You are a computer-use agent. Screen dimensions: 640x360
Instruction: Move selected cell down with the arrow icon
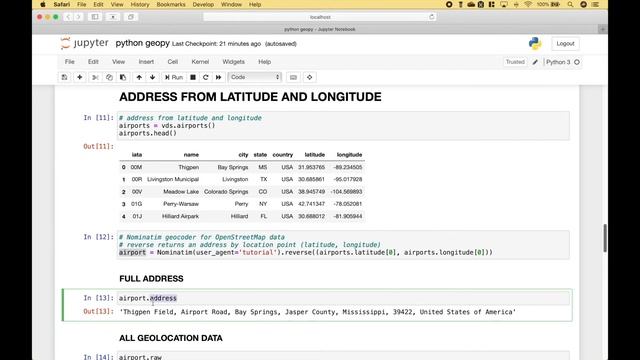(153, 77)
